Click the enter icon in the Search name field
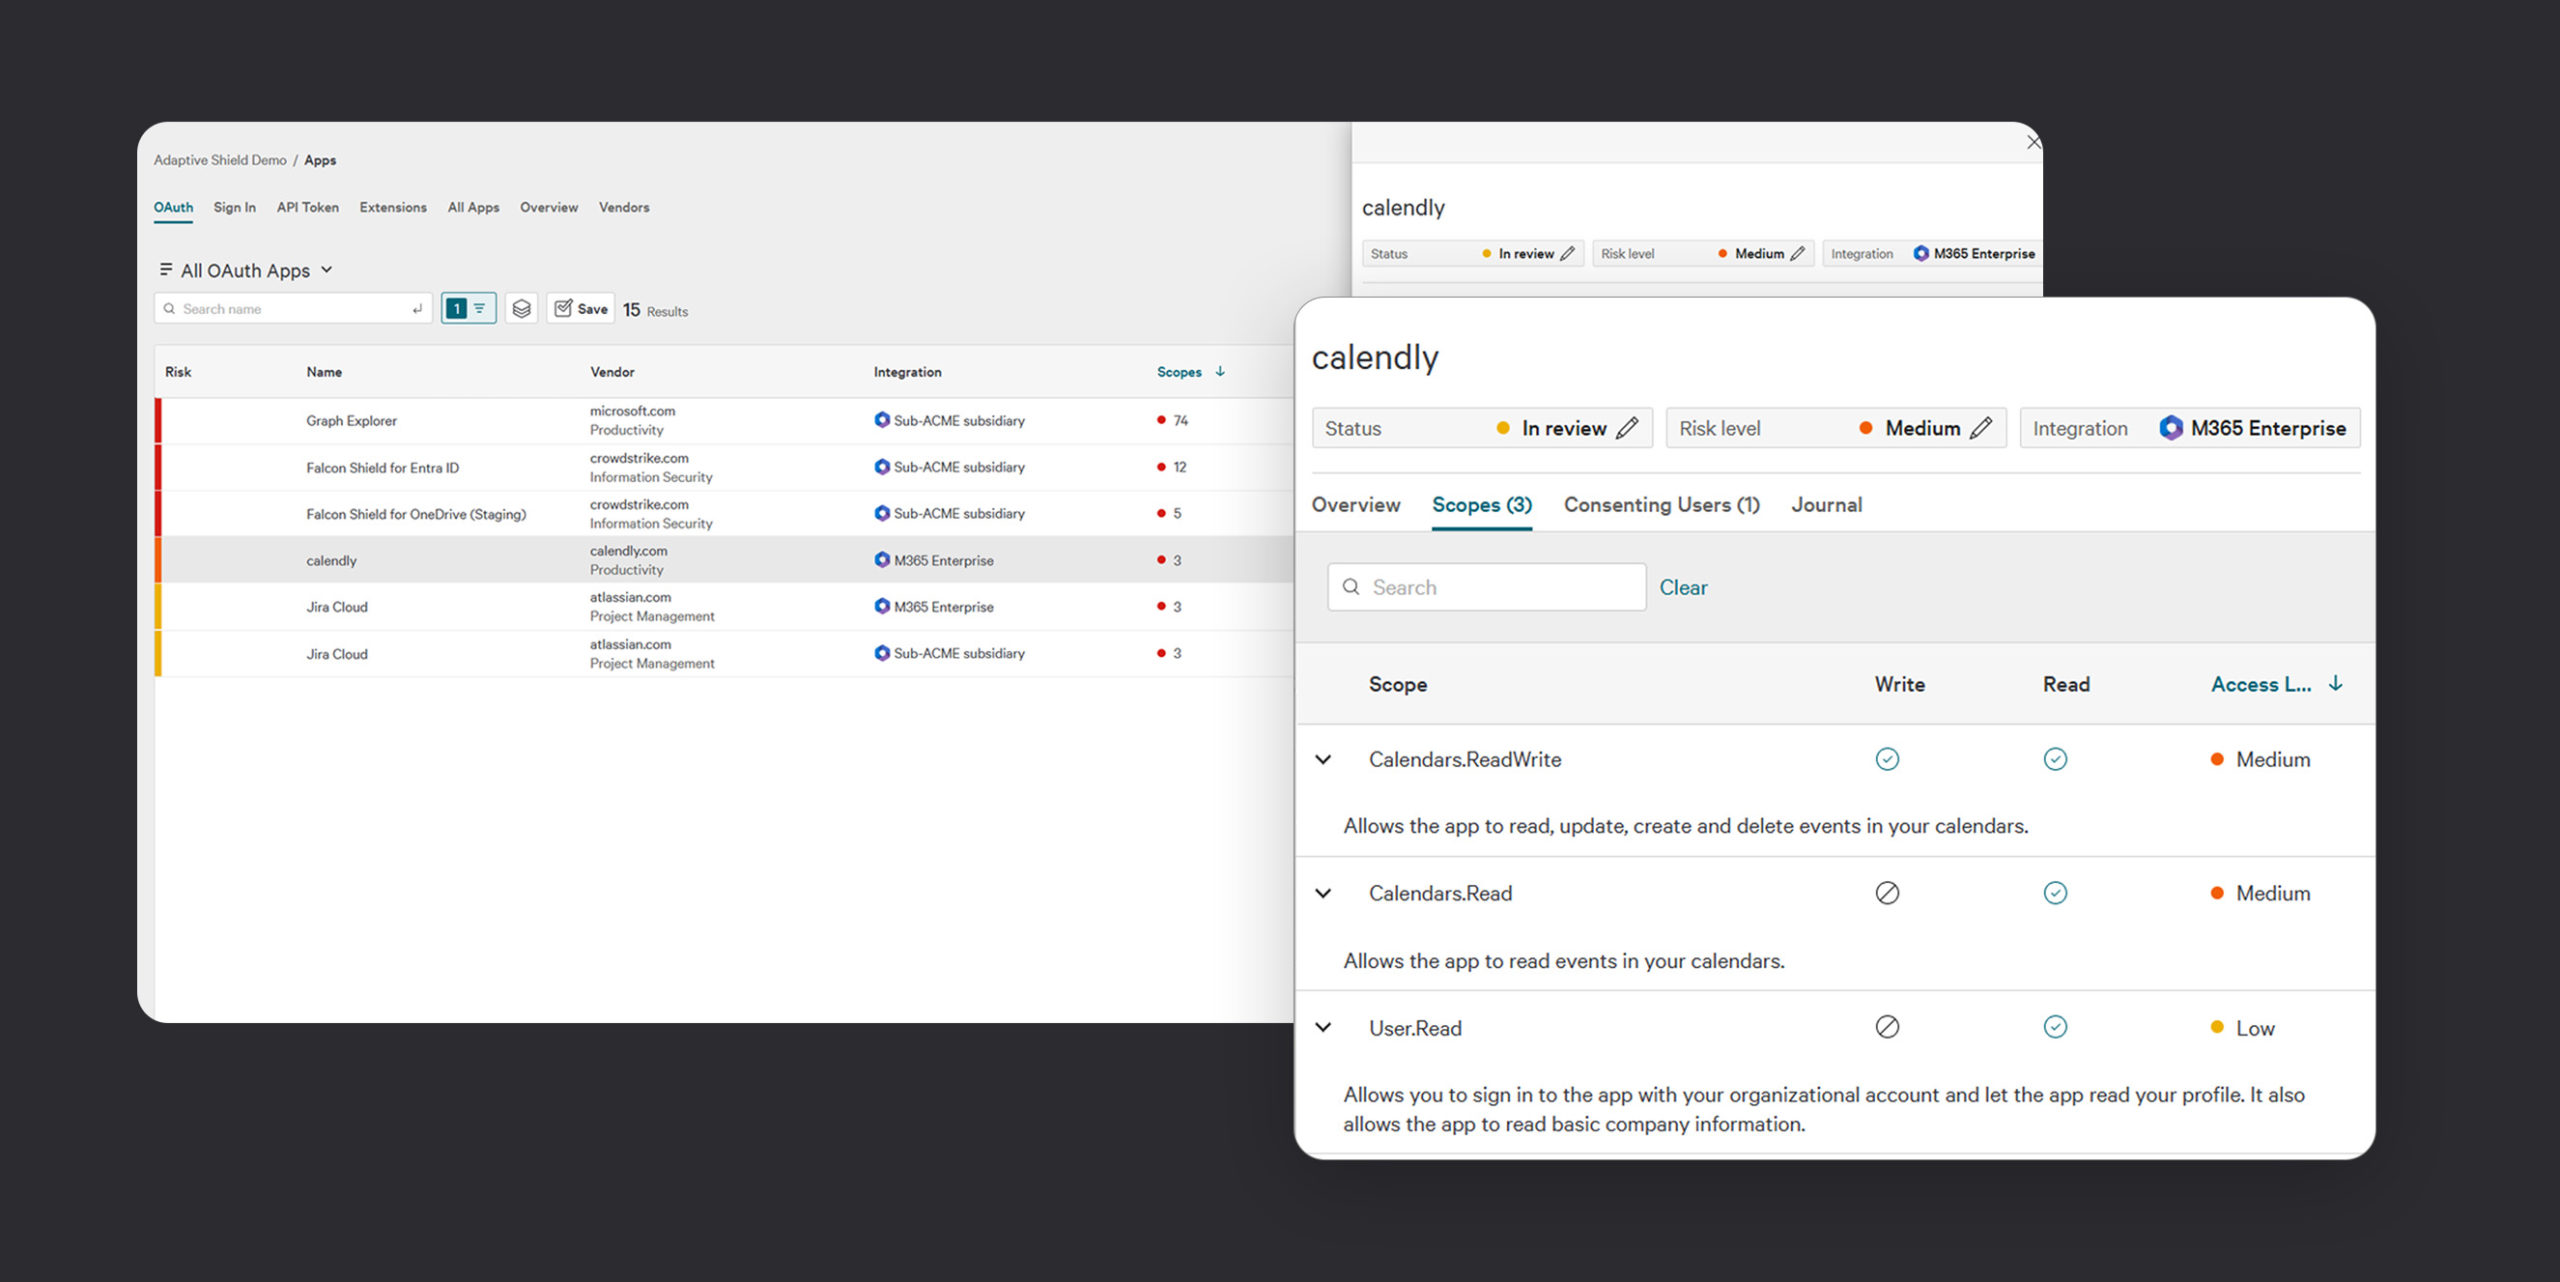This screenshot has height=1282, width=2560. tap(417, 309)
